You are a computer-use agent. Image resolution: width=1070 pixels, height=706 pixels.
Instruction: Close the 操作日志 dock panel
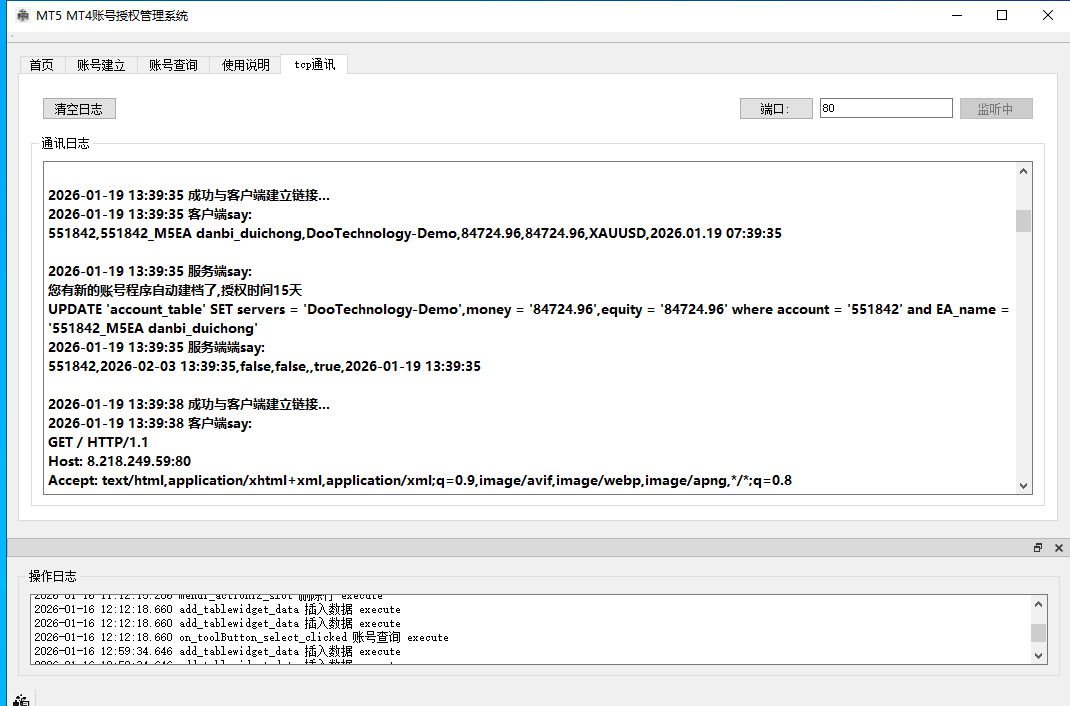tap(1058, 548)
